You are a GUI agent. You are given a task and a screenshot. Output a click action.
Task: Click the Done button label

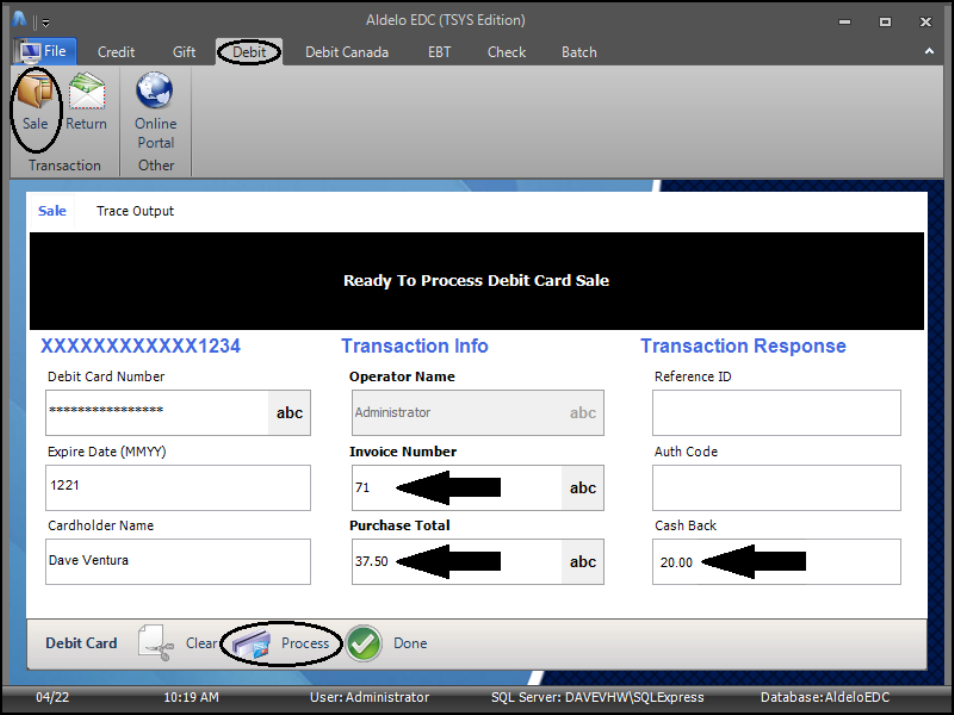pyautogui.click(x=410, y=643)
